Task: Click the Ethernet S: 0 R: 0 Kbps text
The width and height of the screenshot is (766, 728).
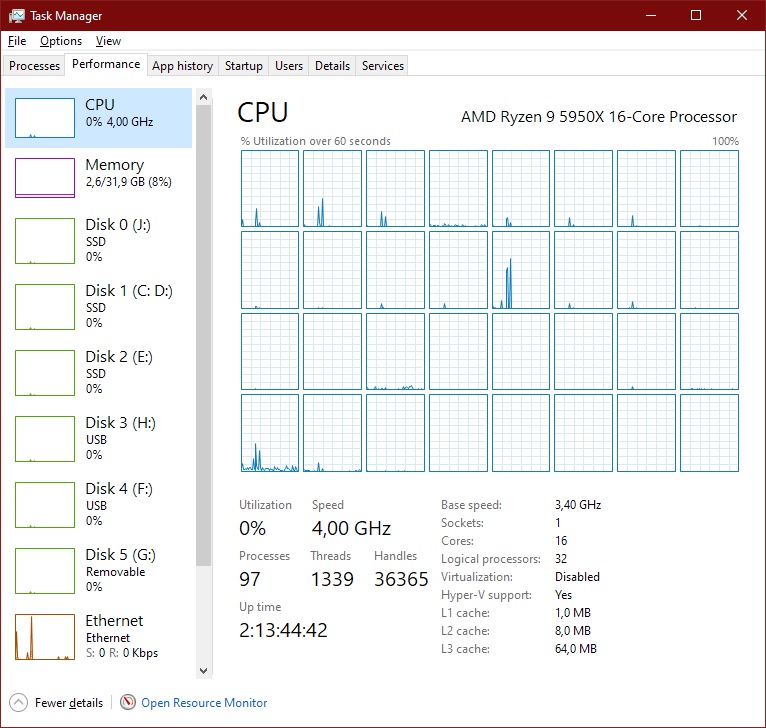Action: coord(122,653)
